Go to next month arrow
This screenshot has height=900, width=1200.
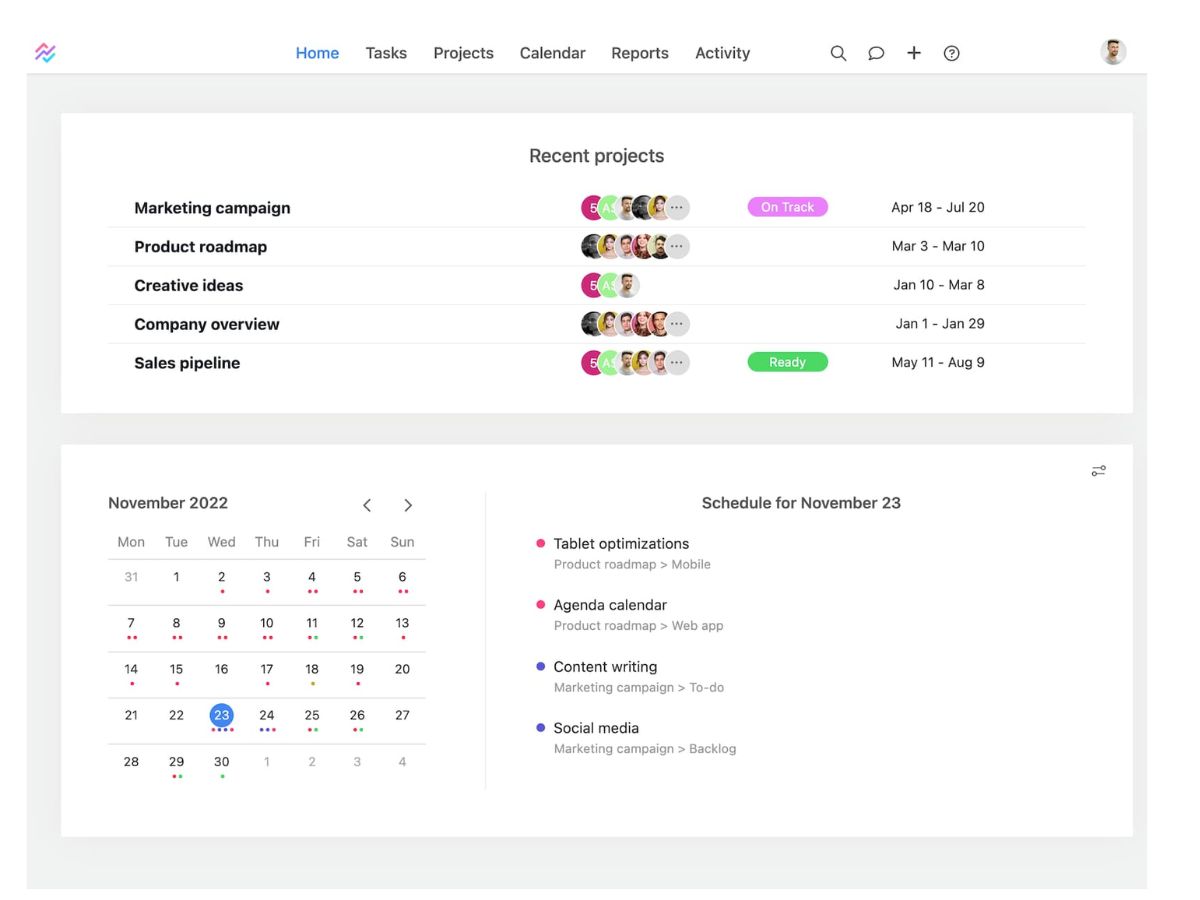click(x=408, y=505)
